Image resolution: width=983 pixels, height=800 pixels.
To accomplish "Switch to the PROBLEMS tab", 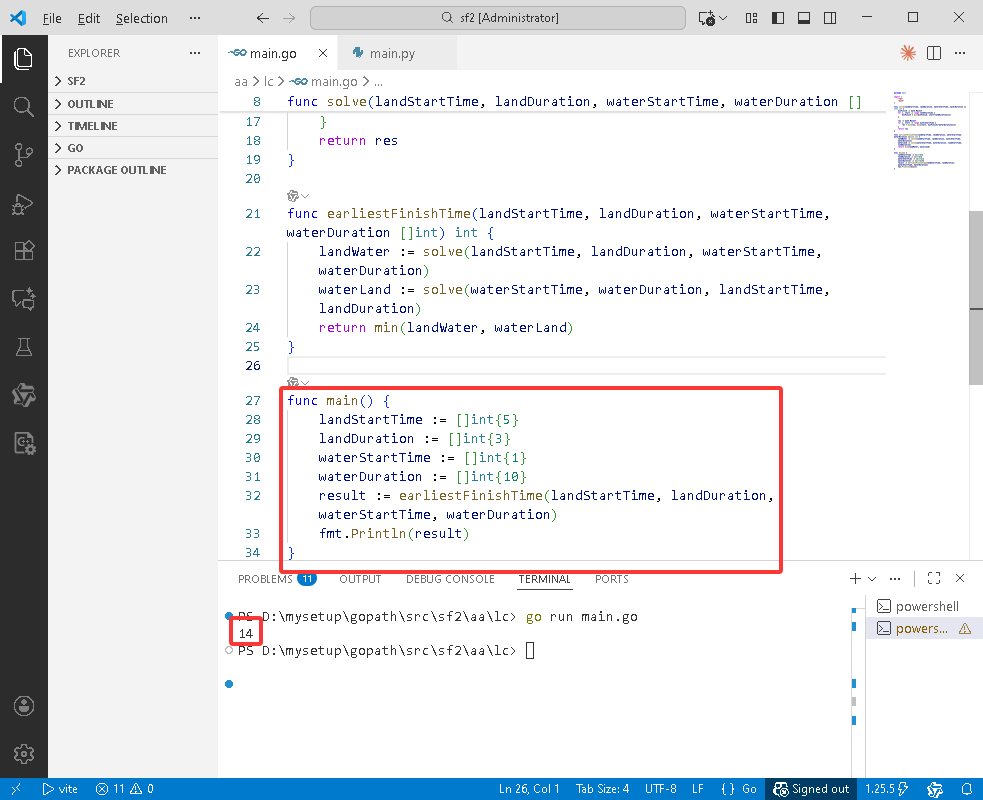I will point(276,579).
